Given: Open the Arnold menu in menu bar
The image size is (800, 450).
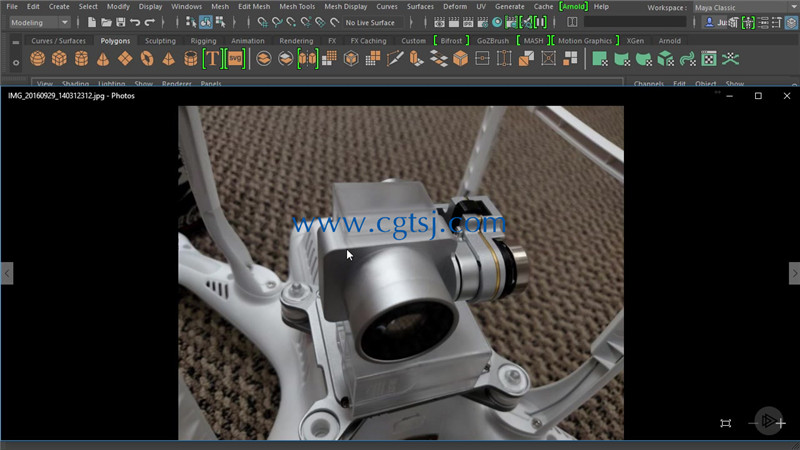Looking at the screenshot, I should click(573, 7).
